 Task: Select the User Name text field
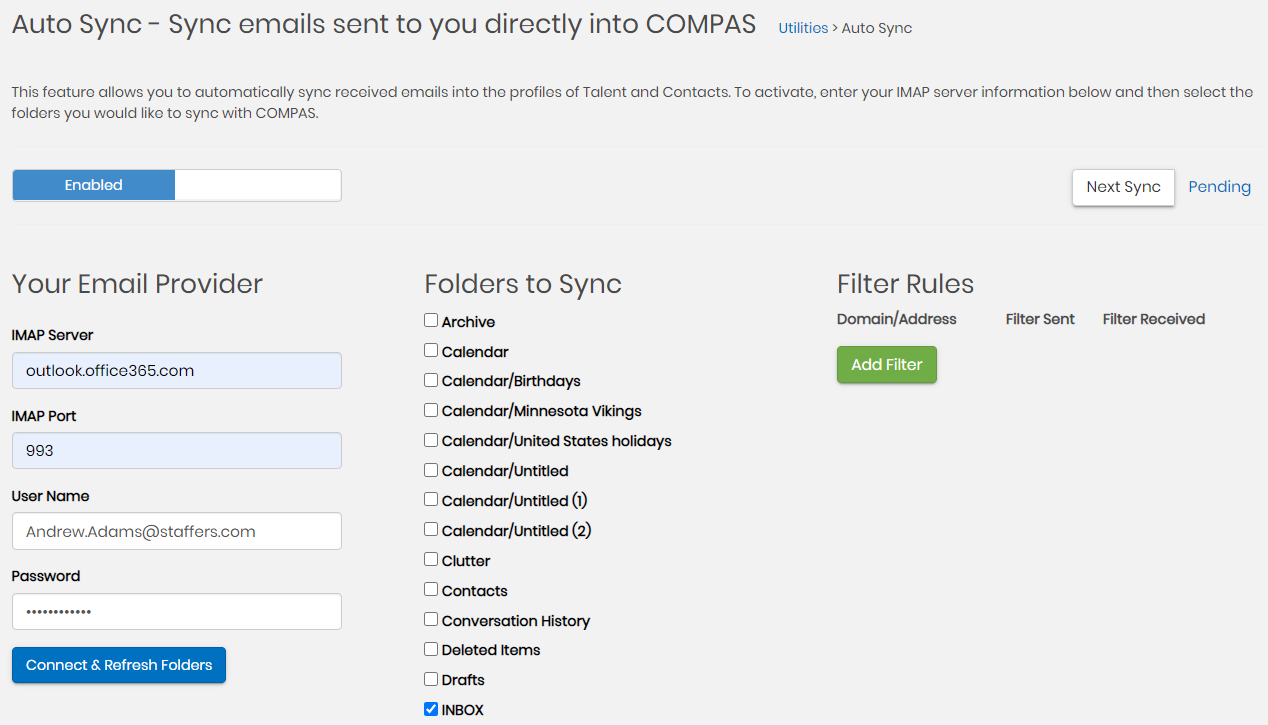click(x=177, y=531)
